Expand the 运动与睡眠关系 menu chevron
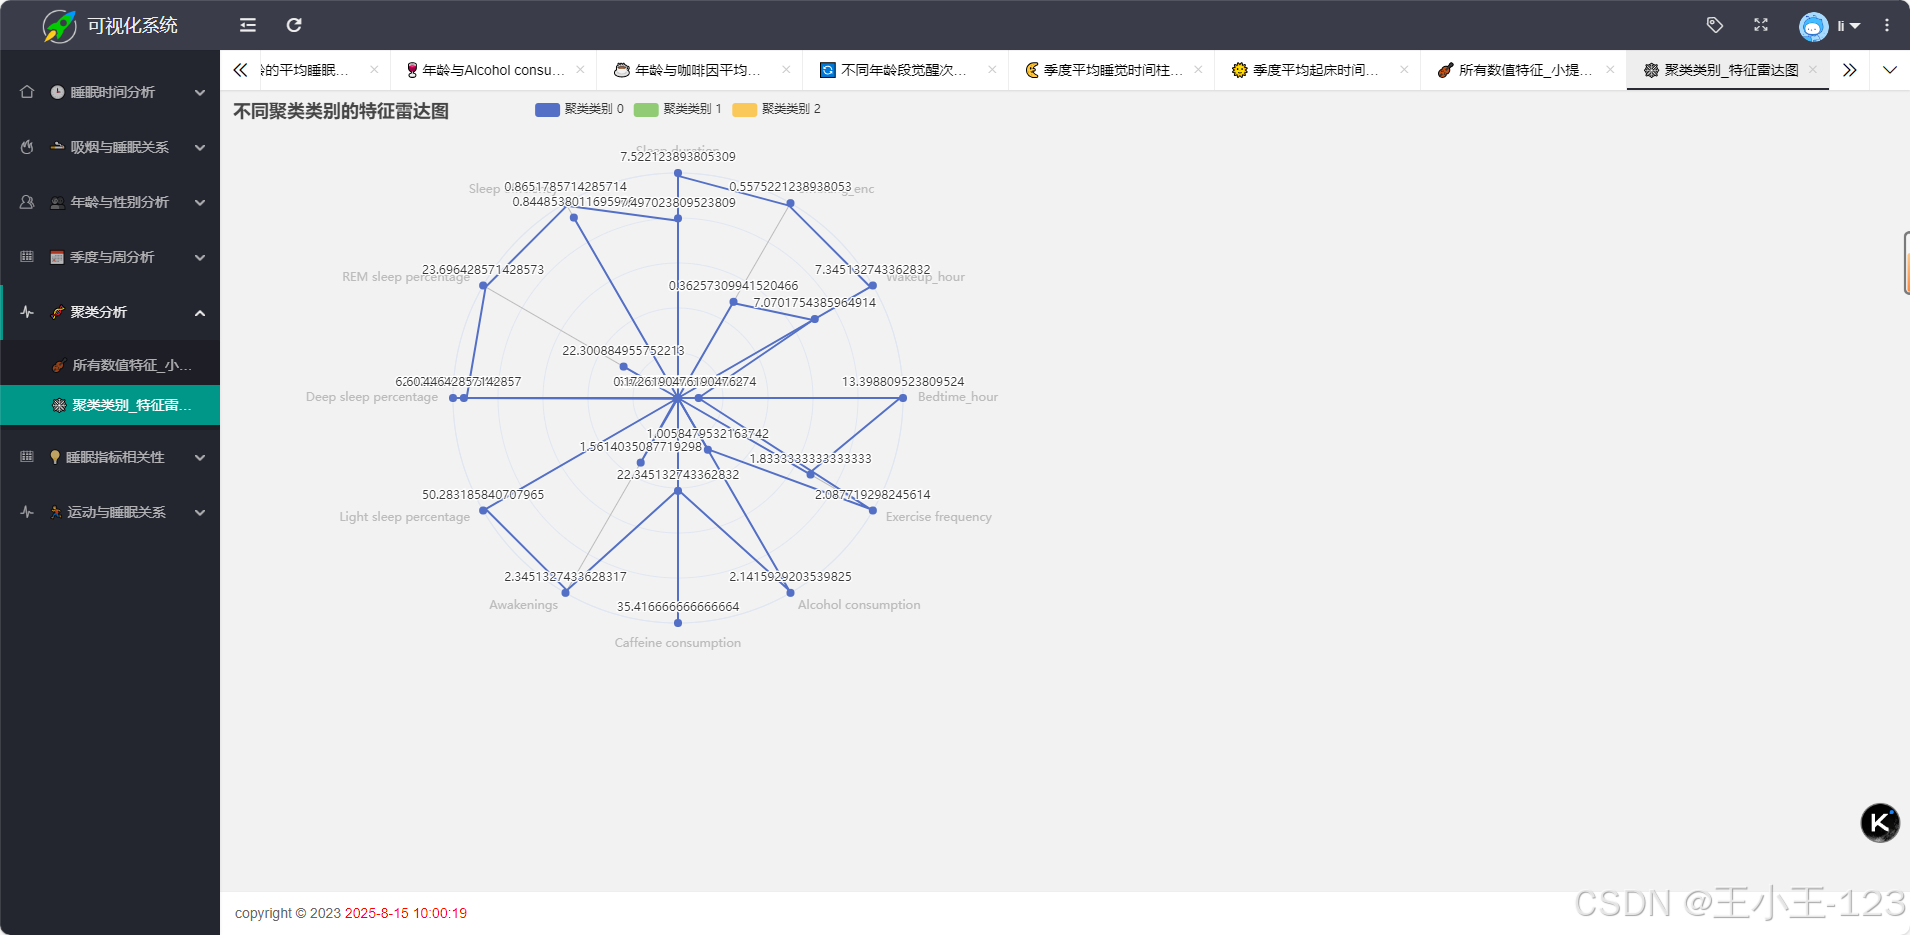1910x935 pixels. point(200,513)
